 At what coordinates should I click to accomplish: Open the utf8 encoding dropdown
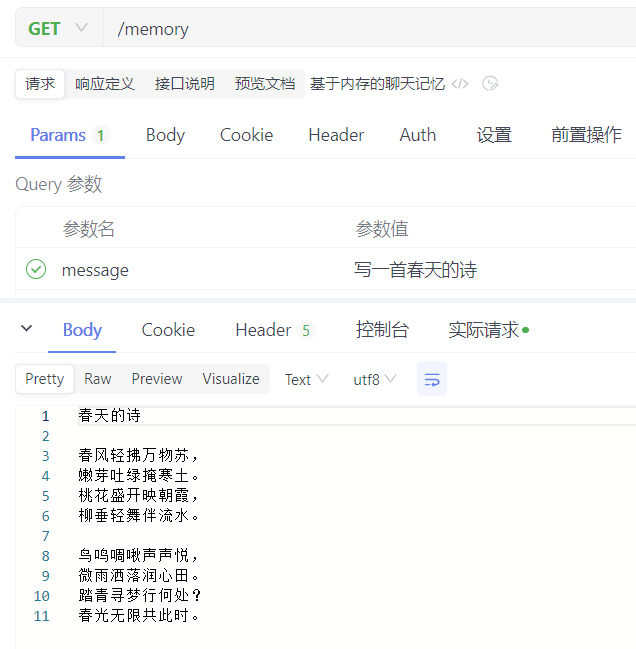click(375, 379)
